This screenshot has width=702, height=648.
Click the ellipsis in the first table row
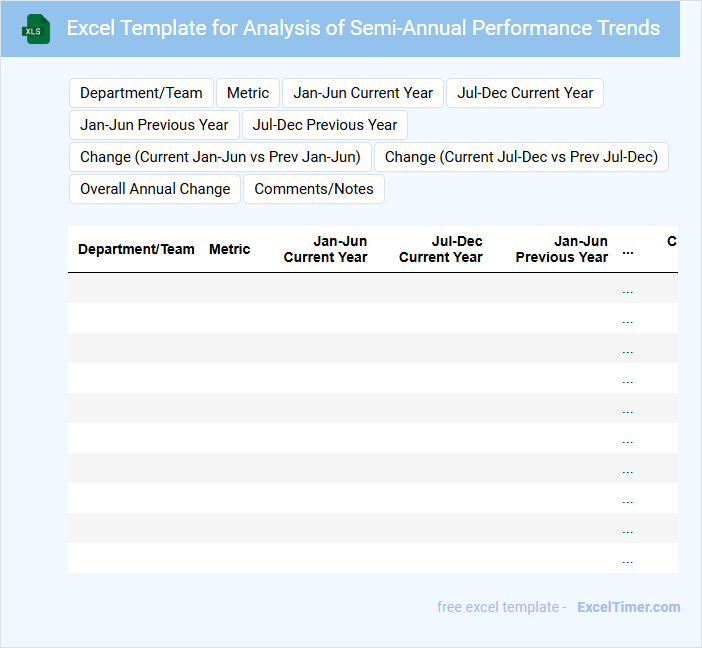coord(628,289)
